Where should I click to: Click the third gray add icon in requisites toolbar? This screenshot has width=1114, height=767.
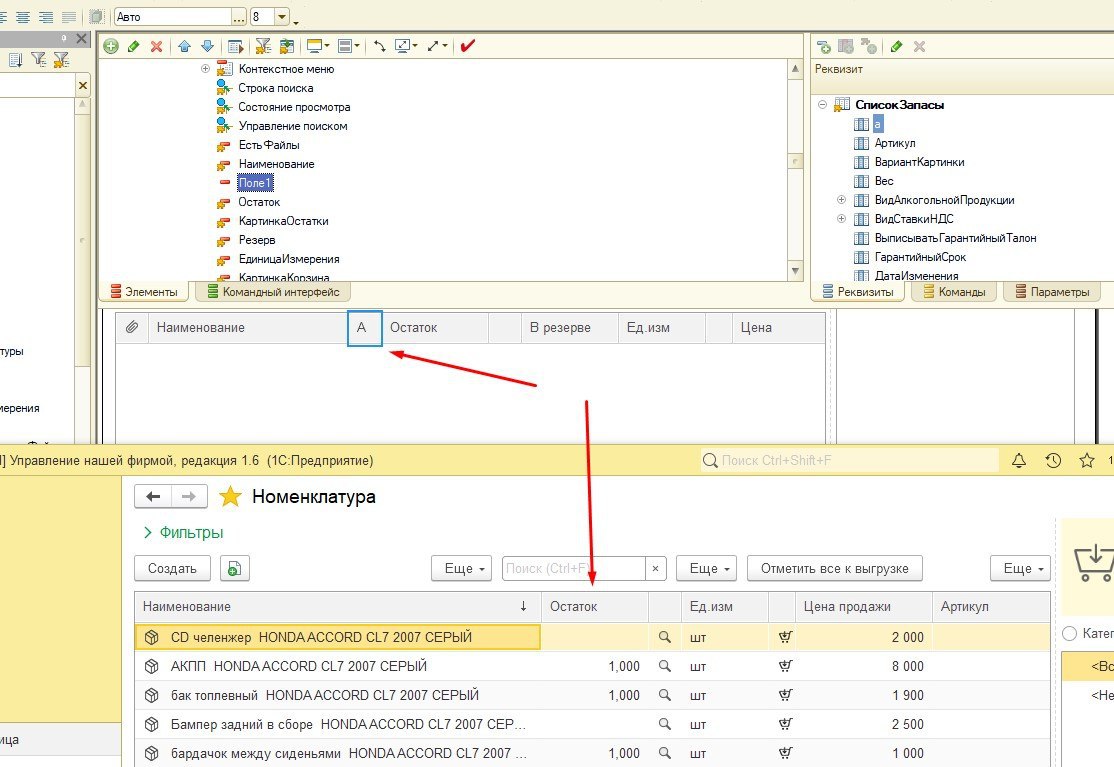tap(869, 47)
